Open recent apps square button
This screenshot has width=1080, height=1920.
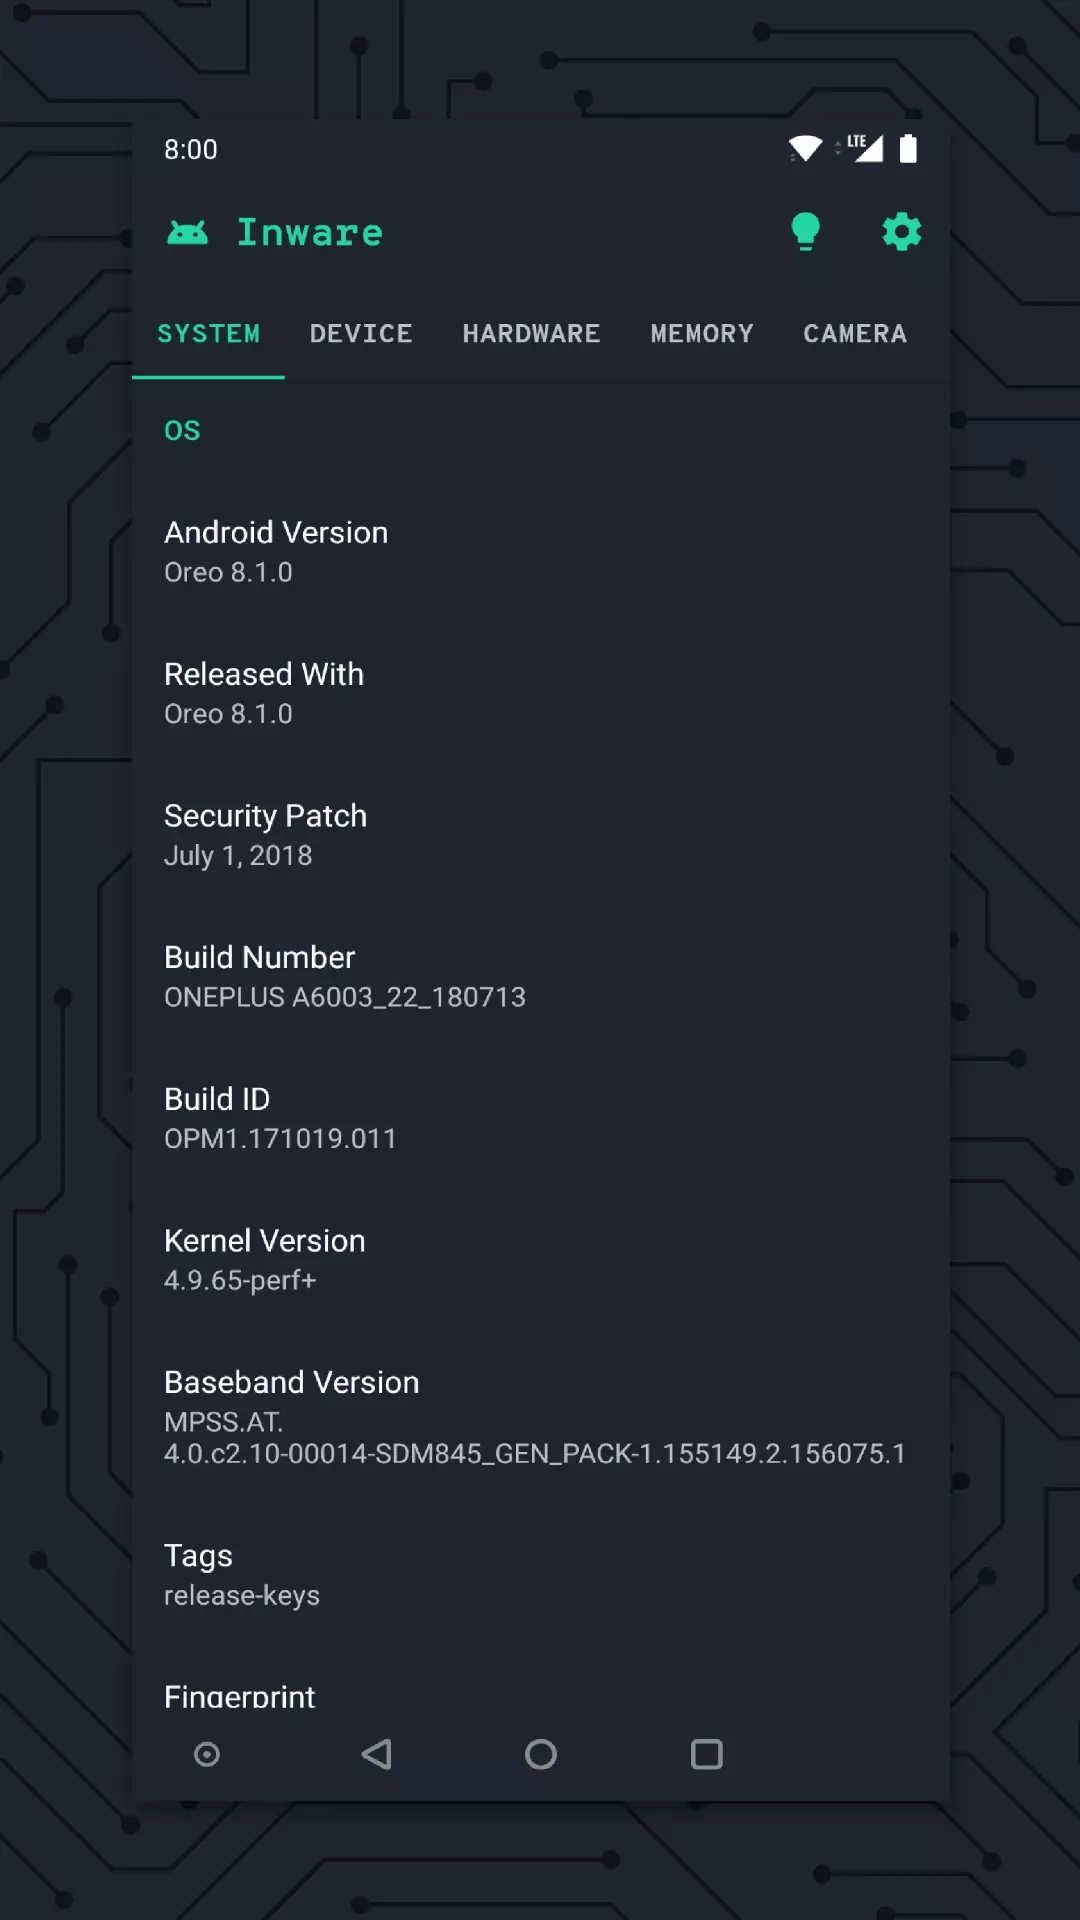pyautogui.click(x=707, y=1754)
